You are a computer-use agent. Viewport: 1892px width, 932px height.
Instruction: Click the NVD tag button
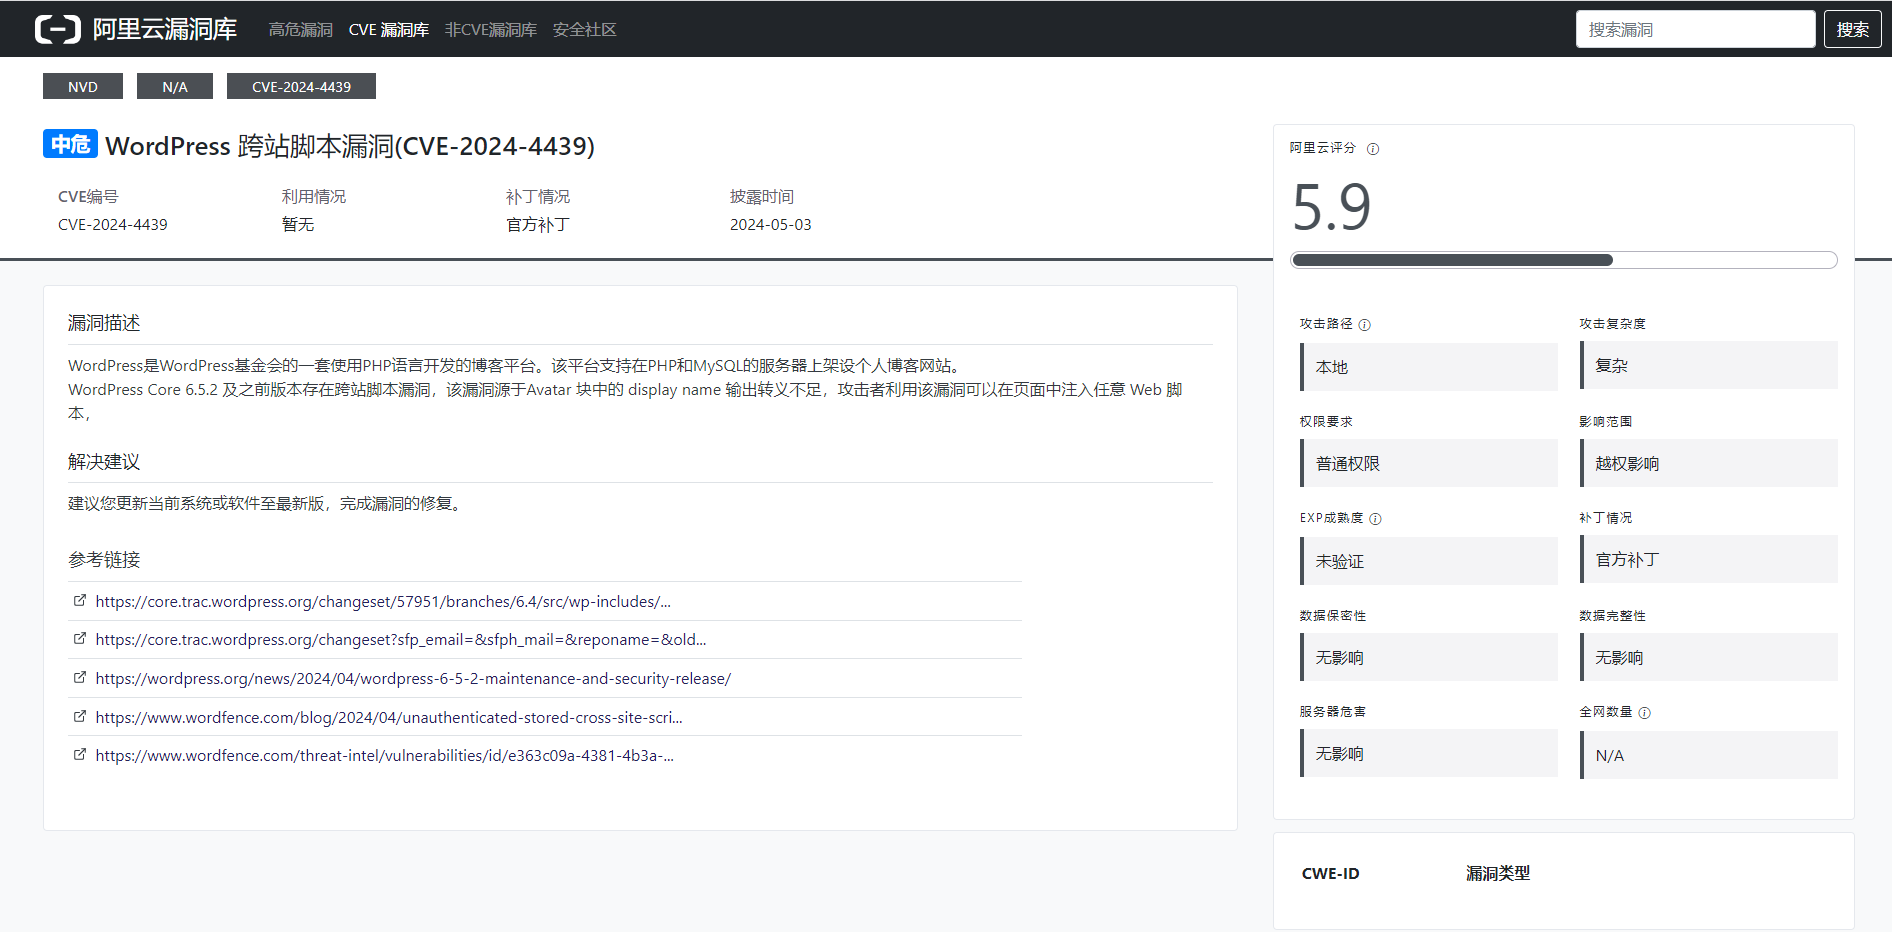pos(83,86)
